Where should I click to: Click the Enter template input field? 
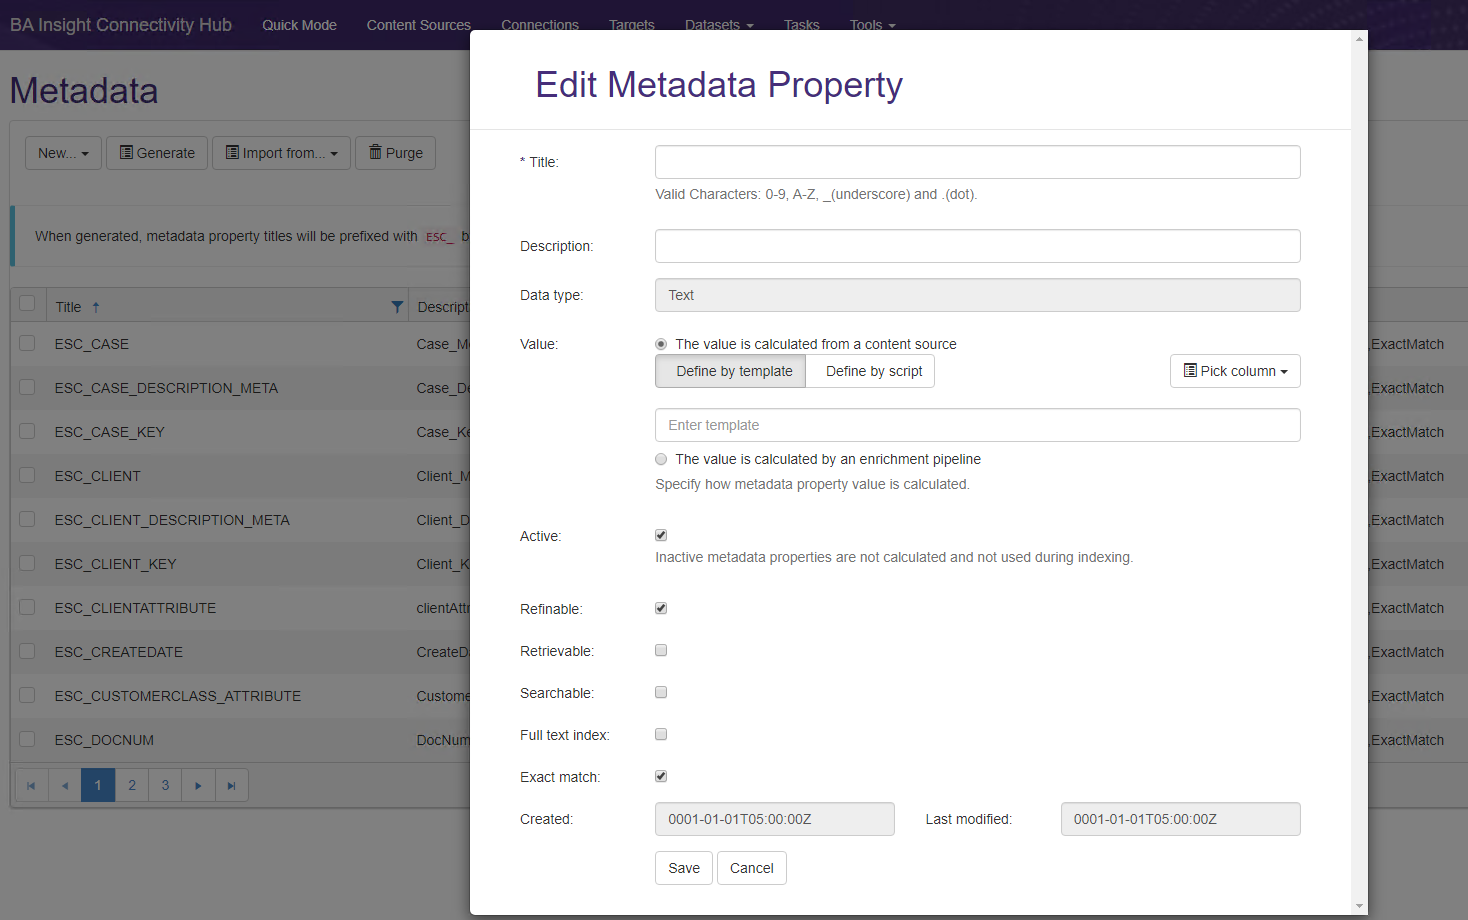pyautogui.click(x=977, y=425)
